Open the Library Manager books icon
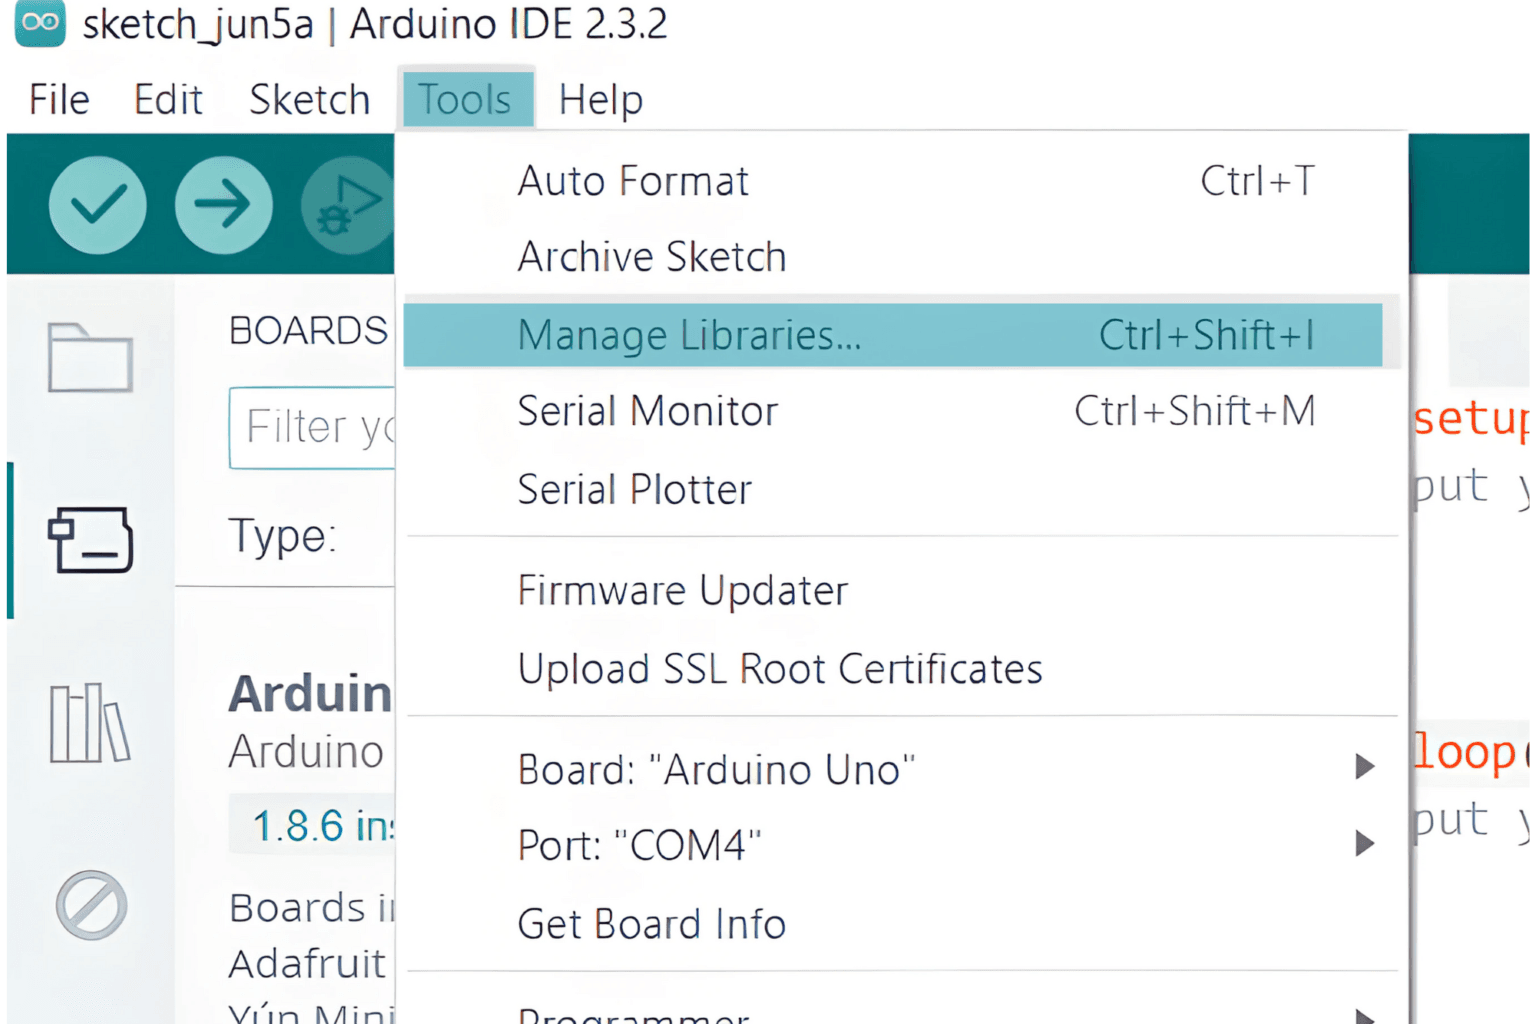The width and height of the screenshot is (1536, 1024). click(x=90, y=723)
